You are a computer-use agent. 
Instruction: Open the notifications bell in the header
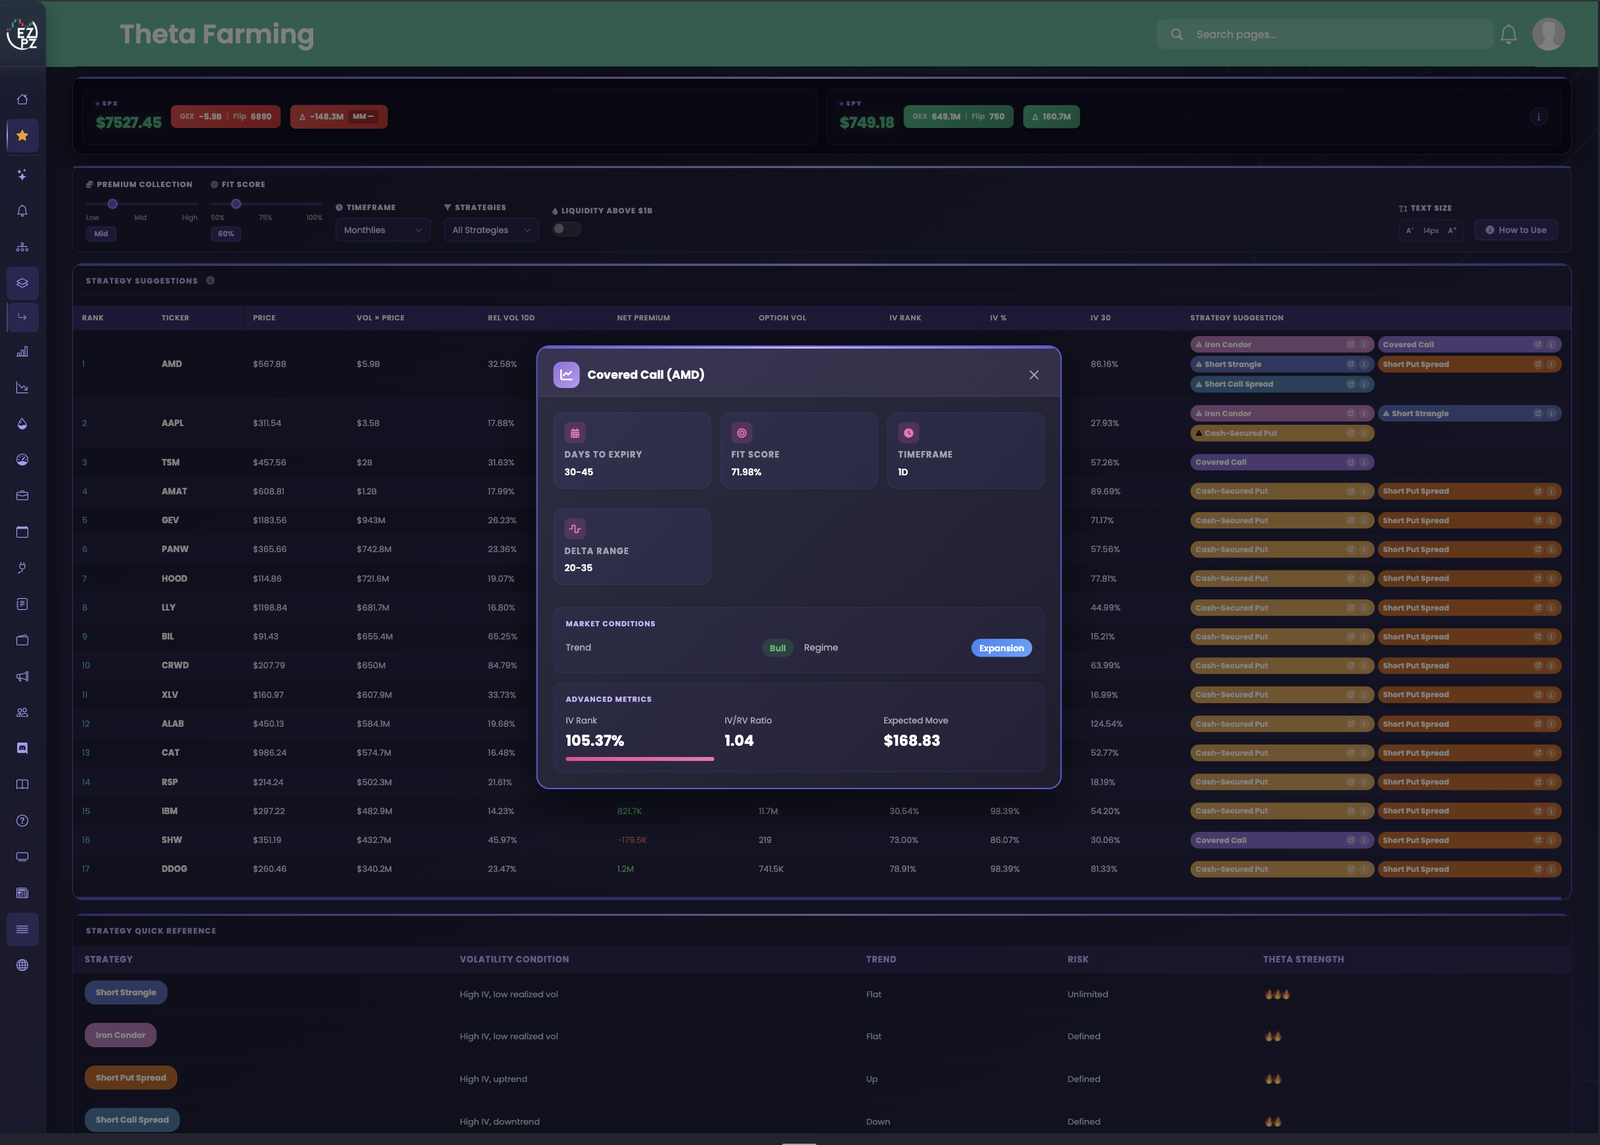pos(1509,34)
